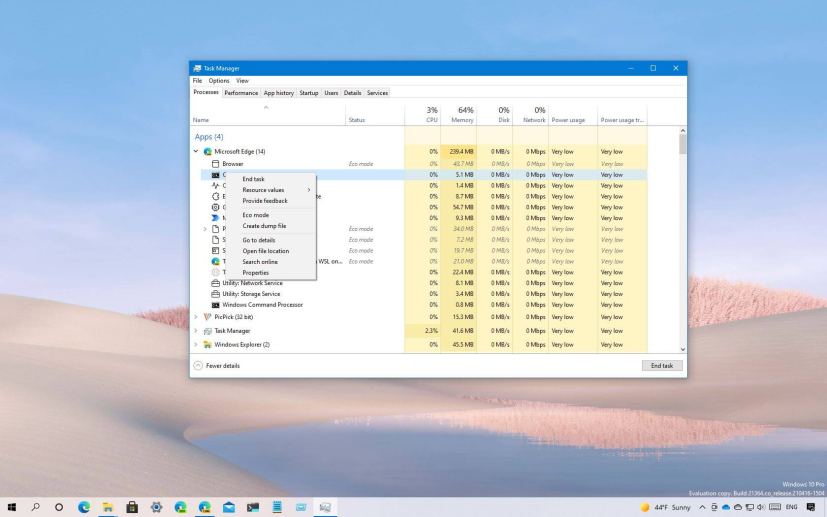The image size is (827, 517).
Task: Sort by the Memory column header
Action: (x=458, y=114)
